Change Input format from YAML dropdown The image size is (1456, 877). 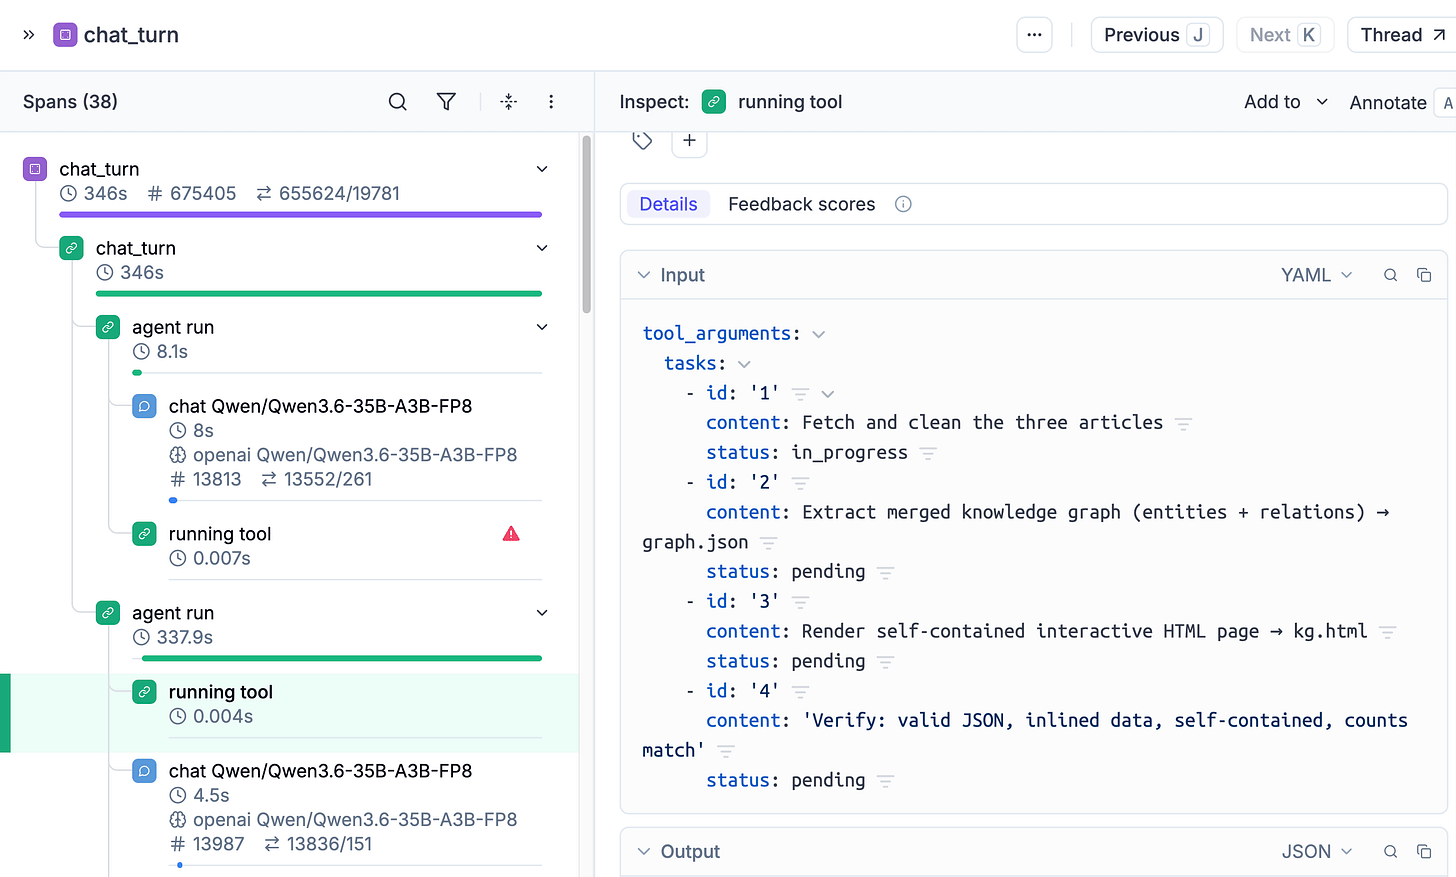coord(1316,275)
